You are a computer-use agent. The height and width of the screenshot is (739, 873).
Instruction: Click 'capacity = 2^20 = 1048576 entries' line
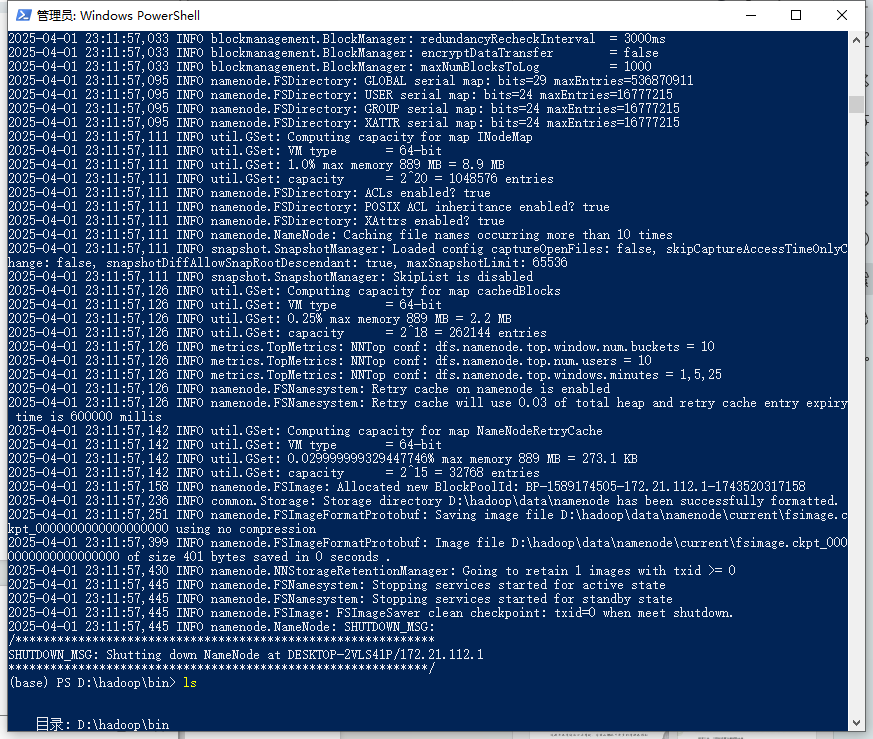(281, 179)
